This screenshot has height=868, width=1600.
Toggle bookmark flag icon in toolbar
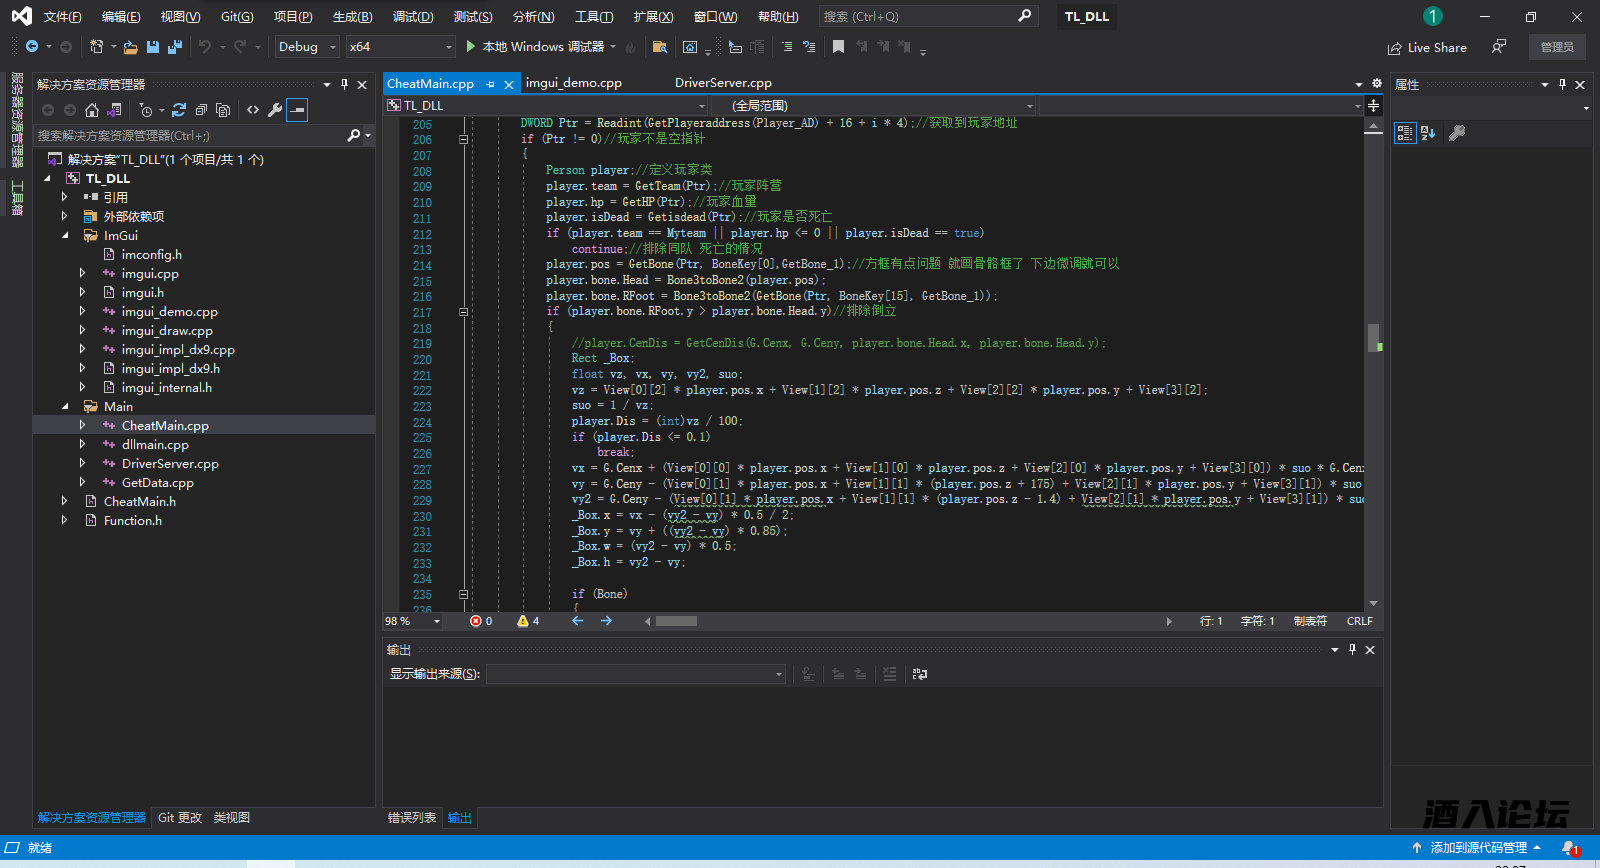tap(838, 47)
